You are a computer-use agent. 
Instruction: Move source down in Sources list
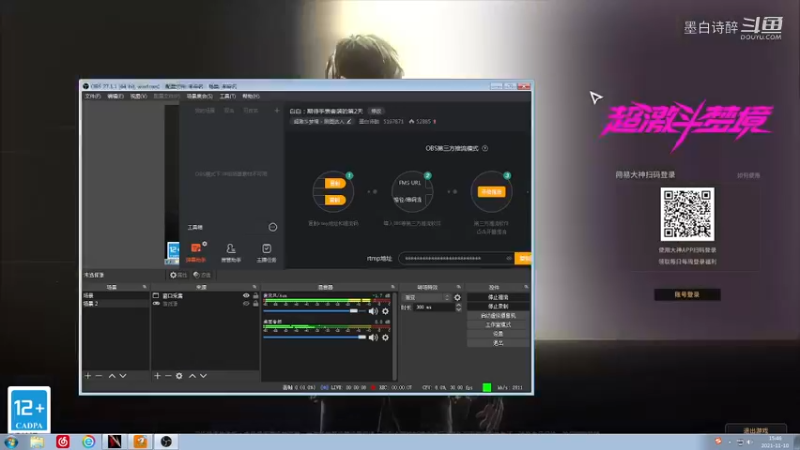pos(204,376)
